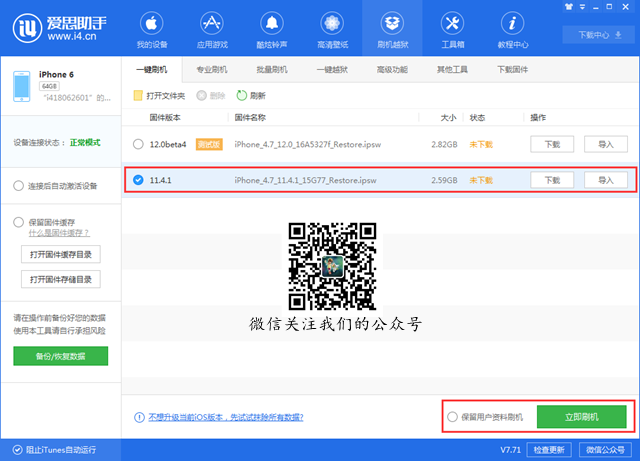
Task: Click 微信公众号 button in status bar
Action: point(606,450)
